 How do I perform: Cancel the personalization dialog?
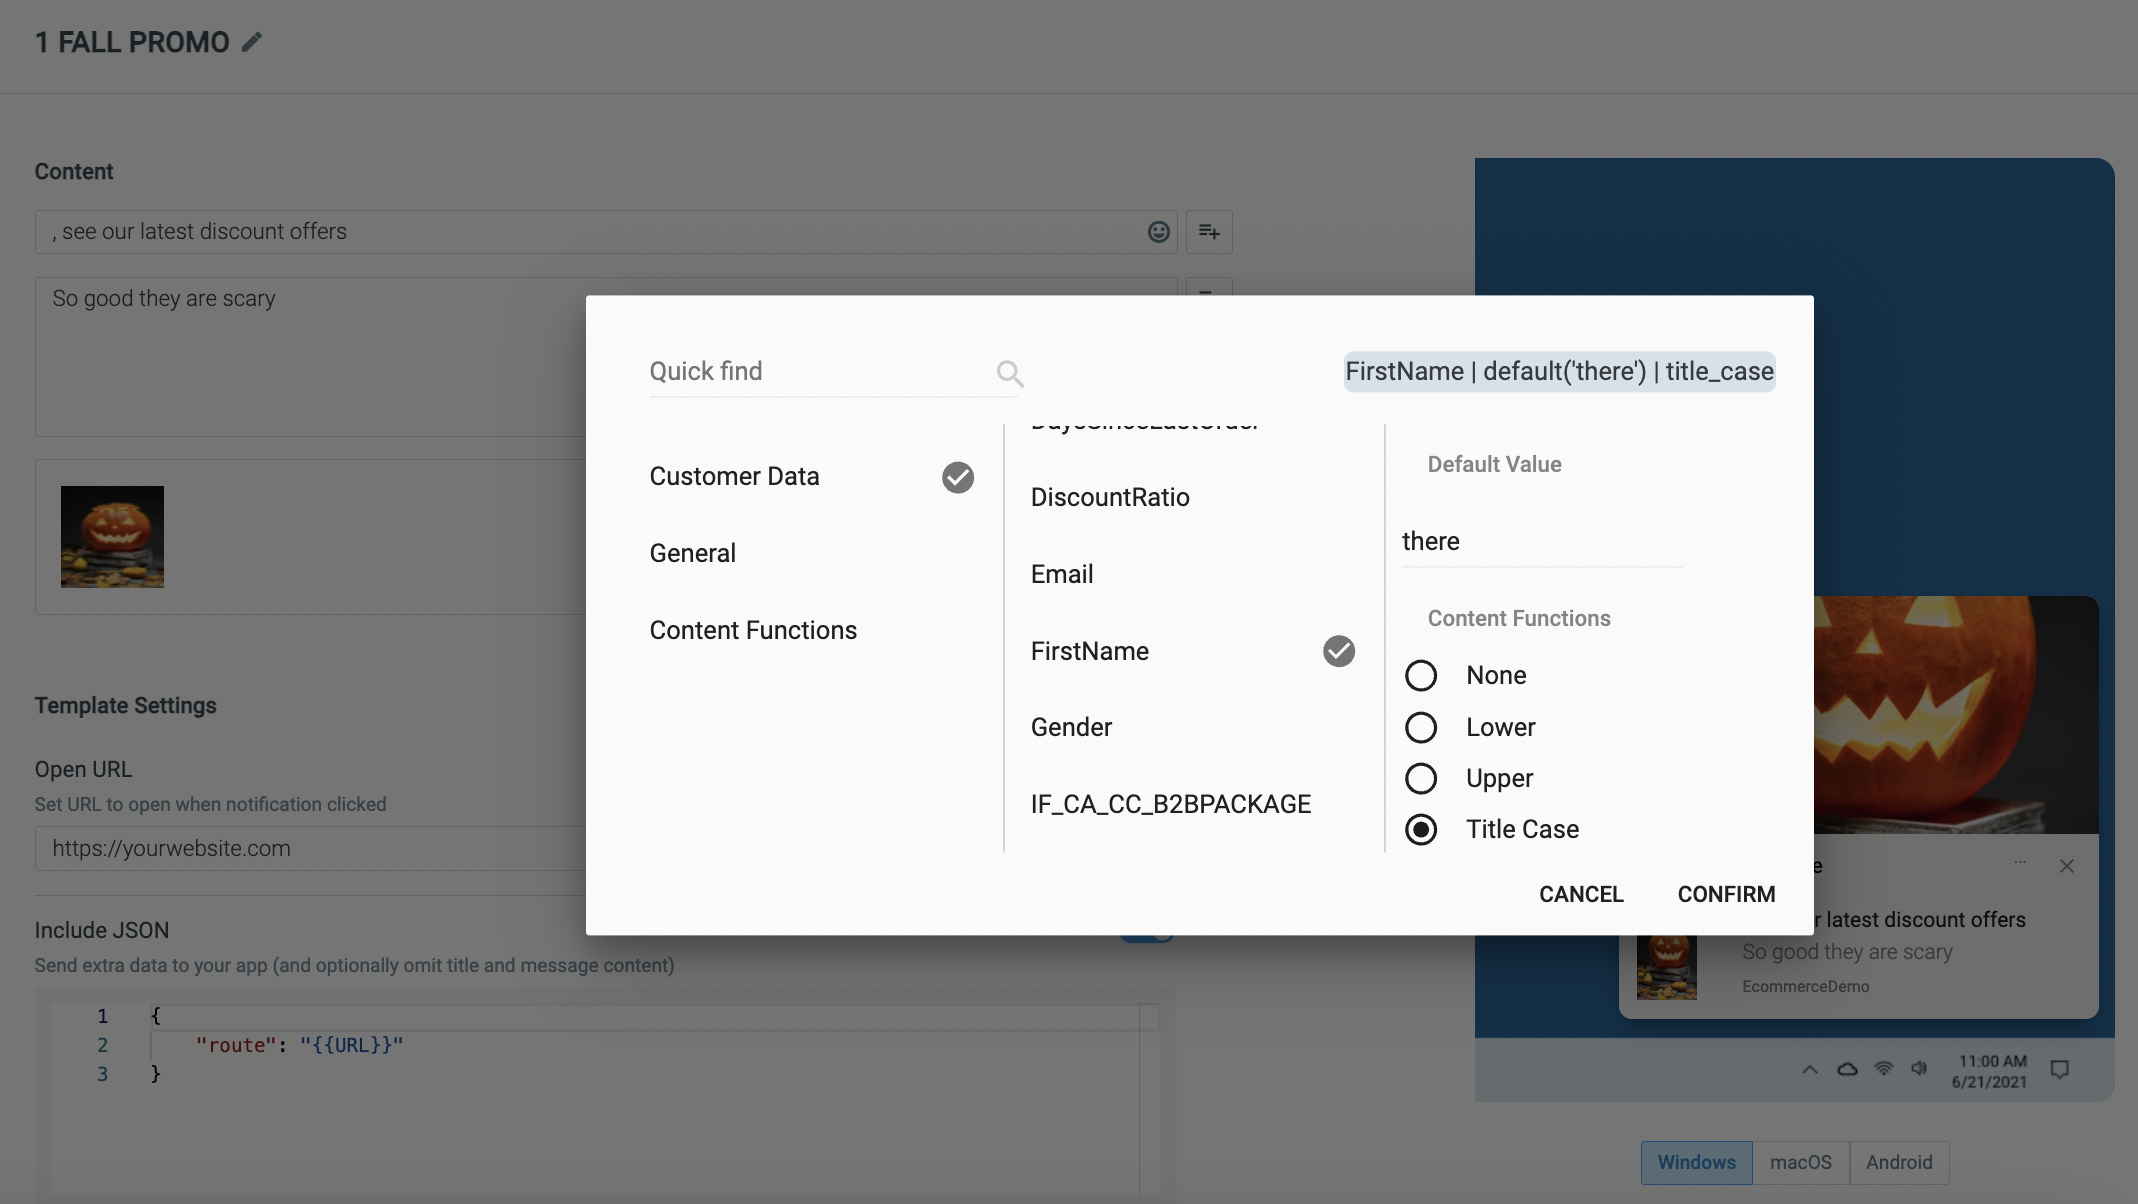[1581, 894]
